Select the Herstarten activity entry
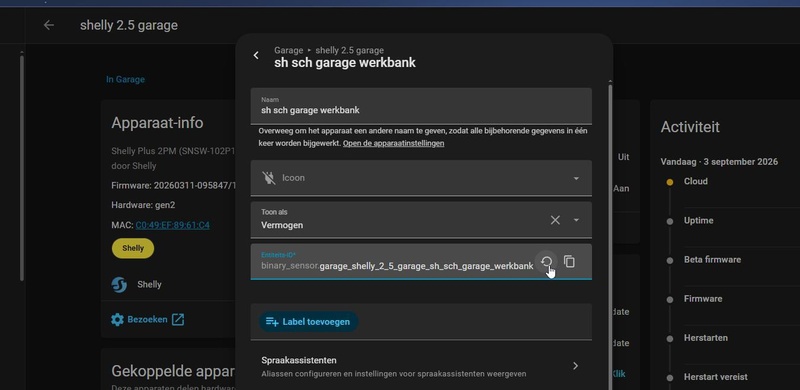 point(706,338)
